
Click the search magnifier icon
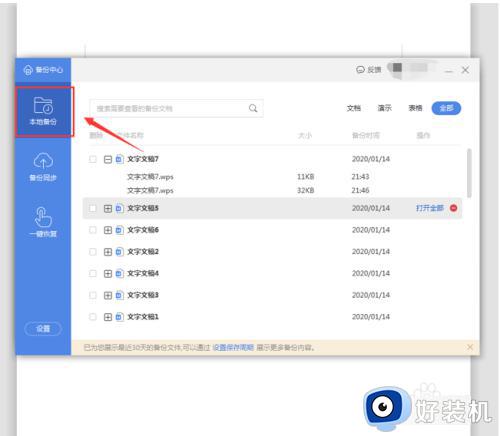tap(253, 108)
